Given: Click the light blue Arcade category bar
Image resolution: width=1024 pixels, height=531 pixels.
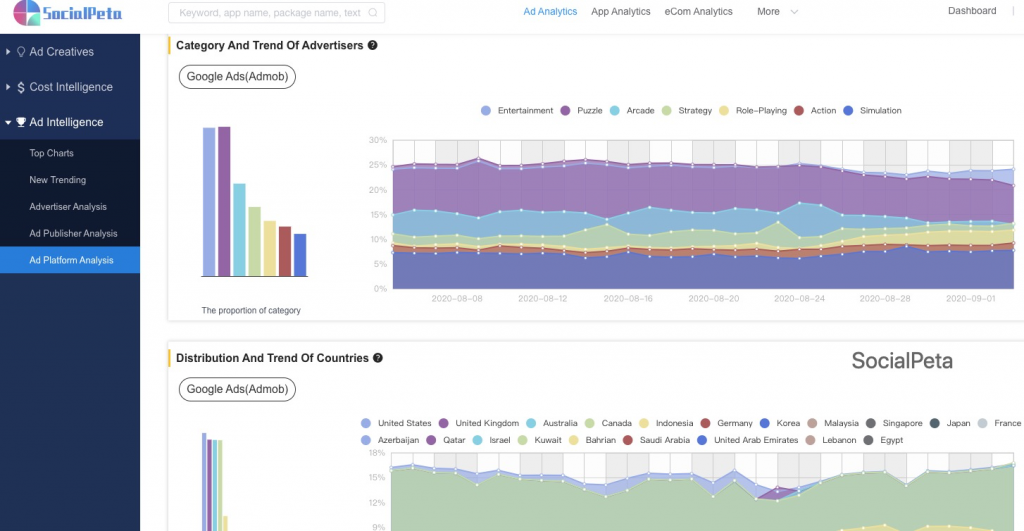Looking at the screenshot, I should (239, 230).
